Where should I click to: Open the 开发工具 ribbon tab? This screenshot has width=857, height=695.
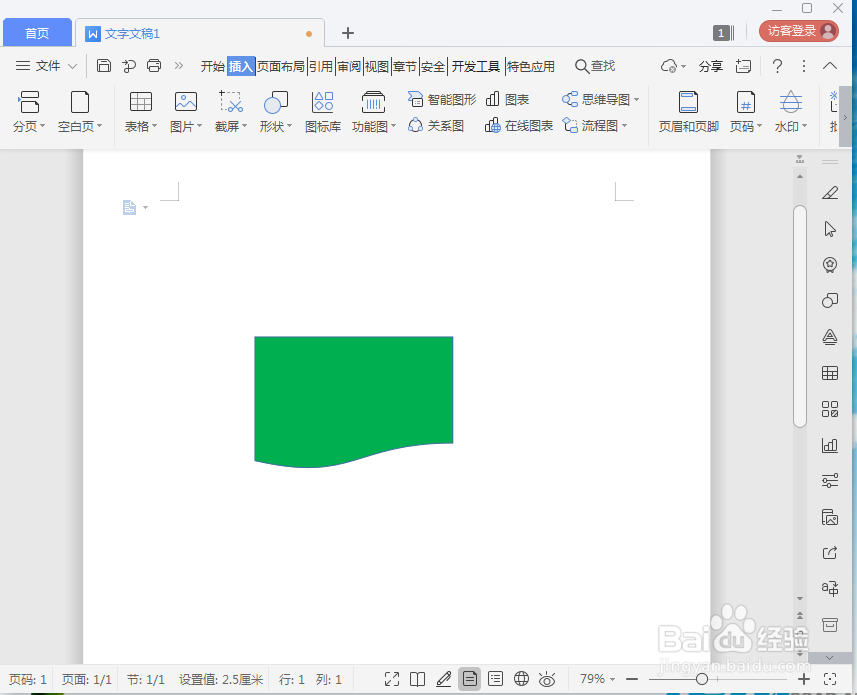476,66
